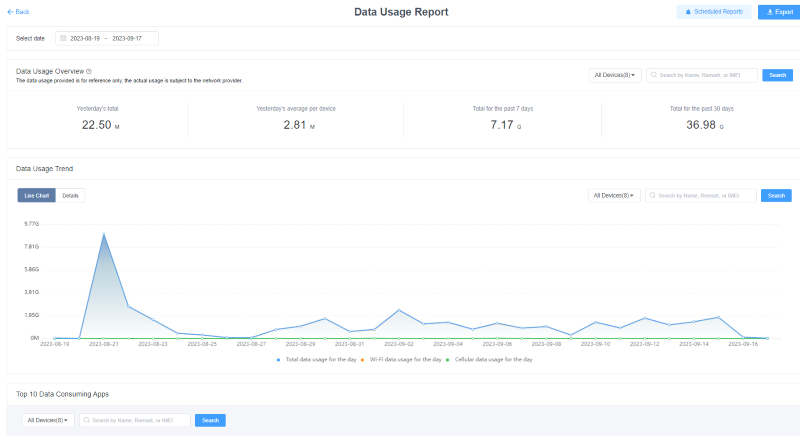The height and width of the screenshot is (436, 800).
Task: Click the Data Usage Trend heading
Action: (44, 169)
